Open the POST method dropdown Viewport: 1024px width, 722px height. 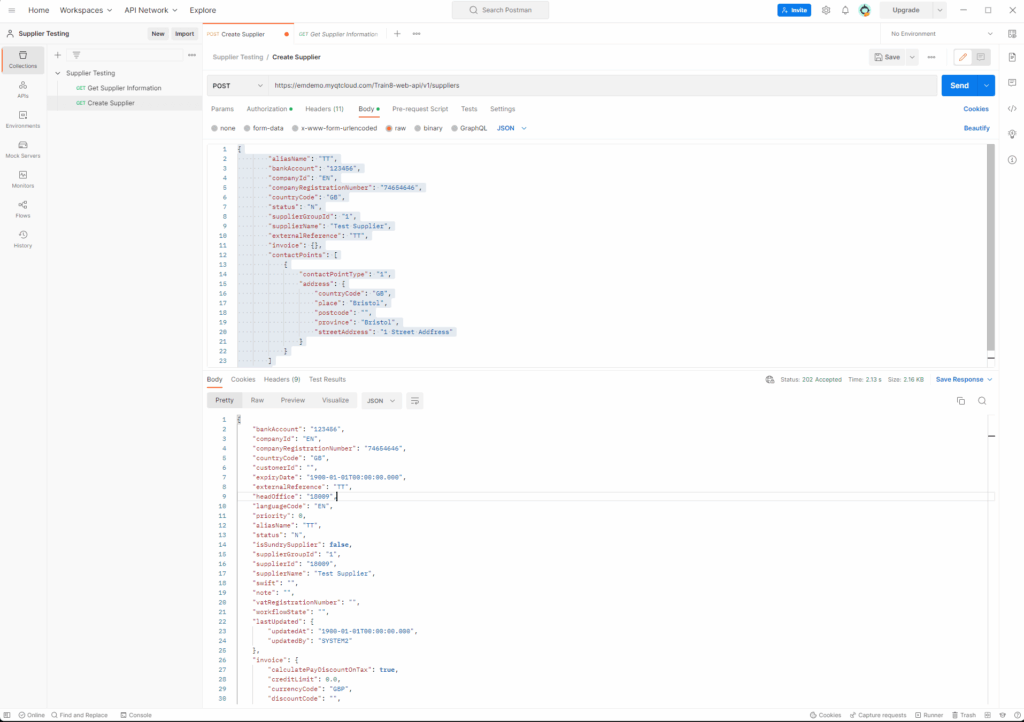238,86
